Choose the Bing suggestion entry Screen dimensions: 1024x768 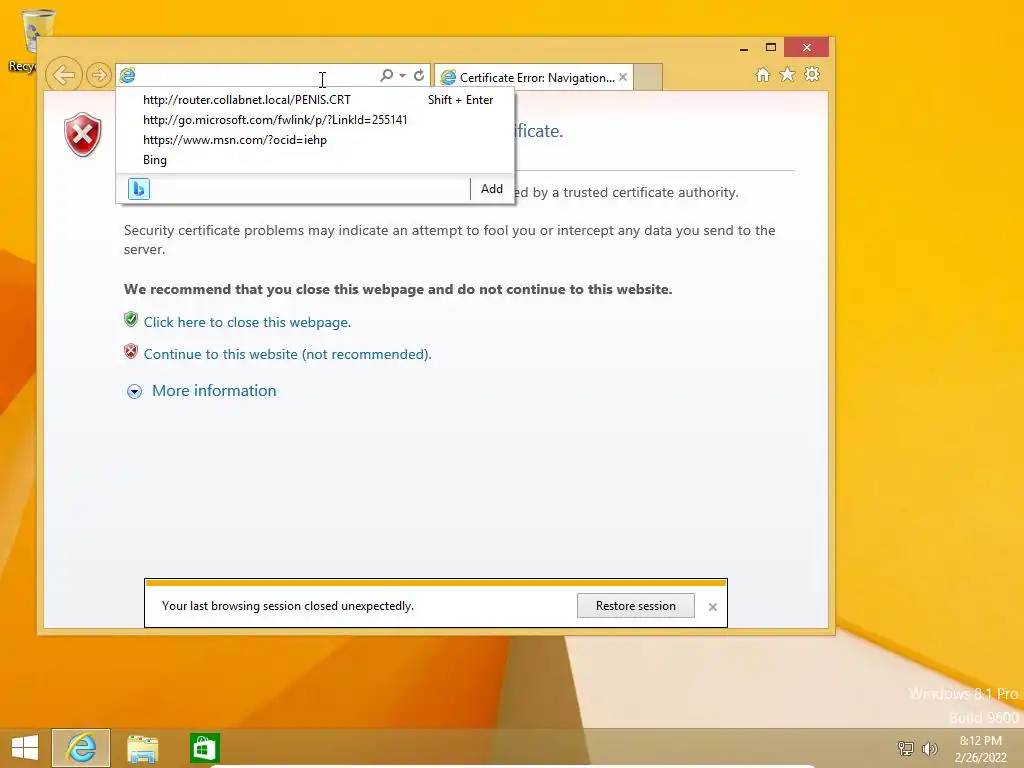315,160
